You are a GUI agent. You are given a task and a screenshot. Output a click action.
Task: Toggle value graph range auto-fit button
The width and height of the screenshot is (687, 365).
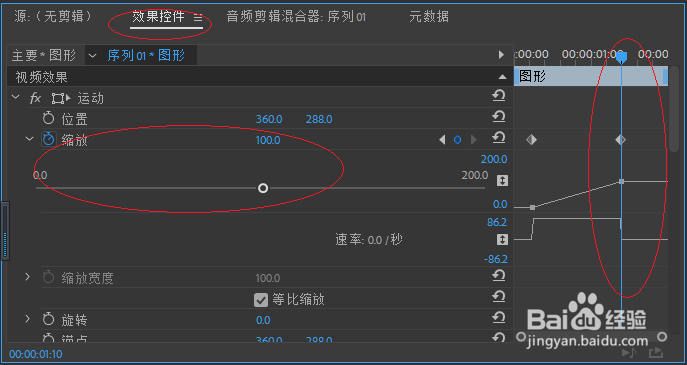[x=502, y=180]
